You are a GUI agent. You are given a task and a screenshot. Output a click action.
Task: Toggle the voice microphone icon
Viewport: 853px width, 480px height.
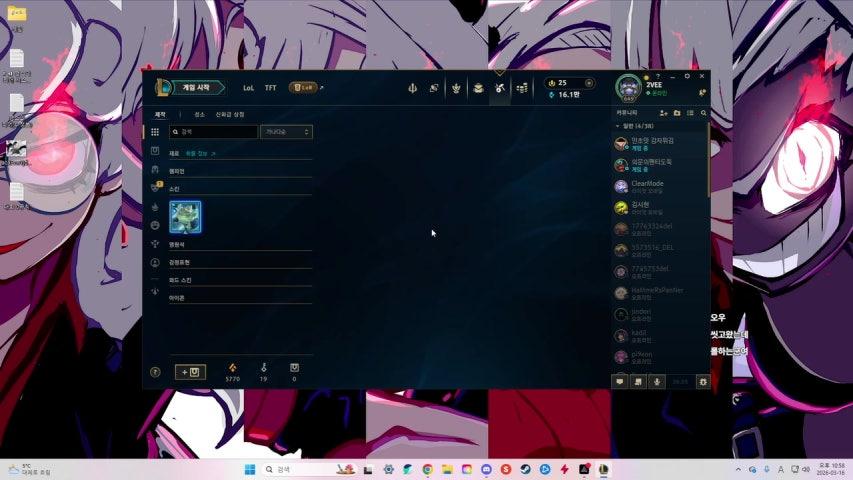657,382
